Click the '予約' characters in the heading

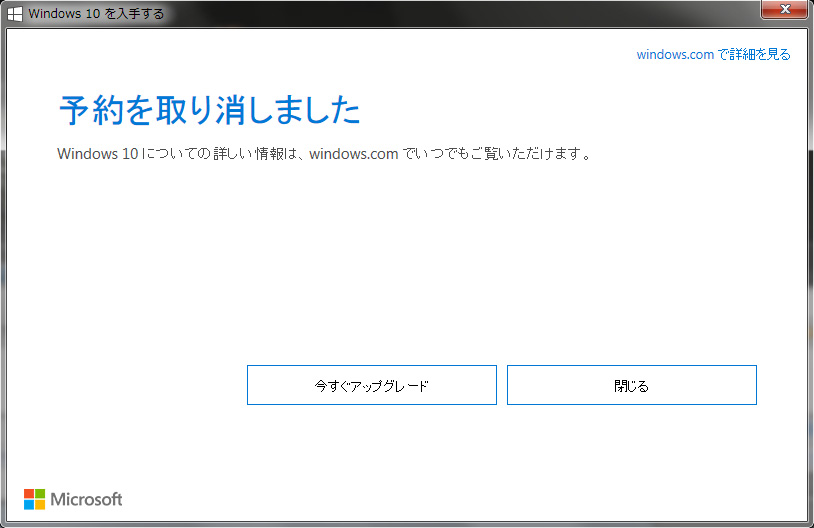(89, 110)
